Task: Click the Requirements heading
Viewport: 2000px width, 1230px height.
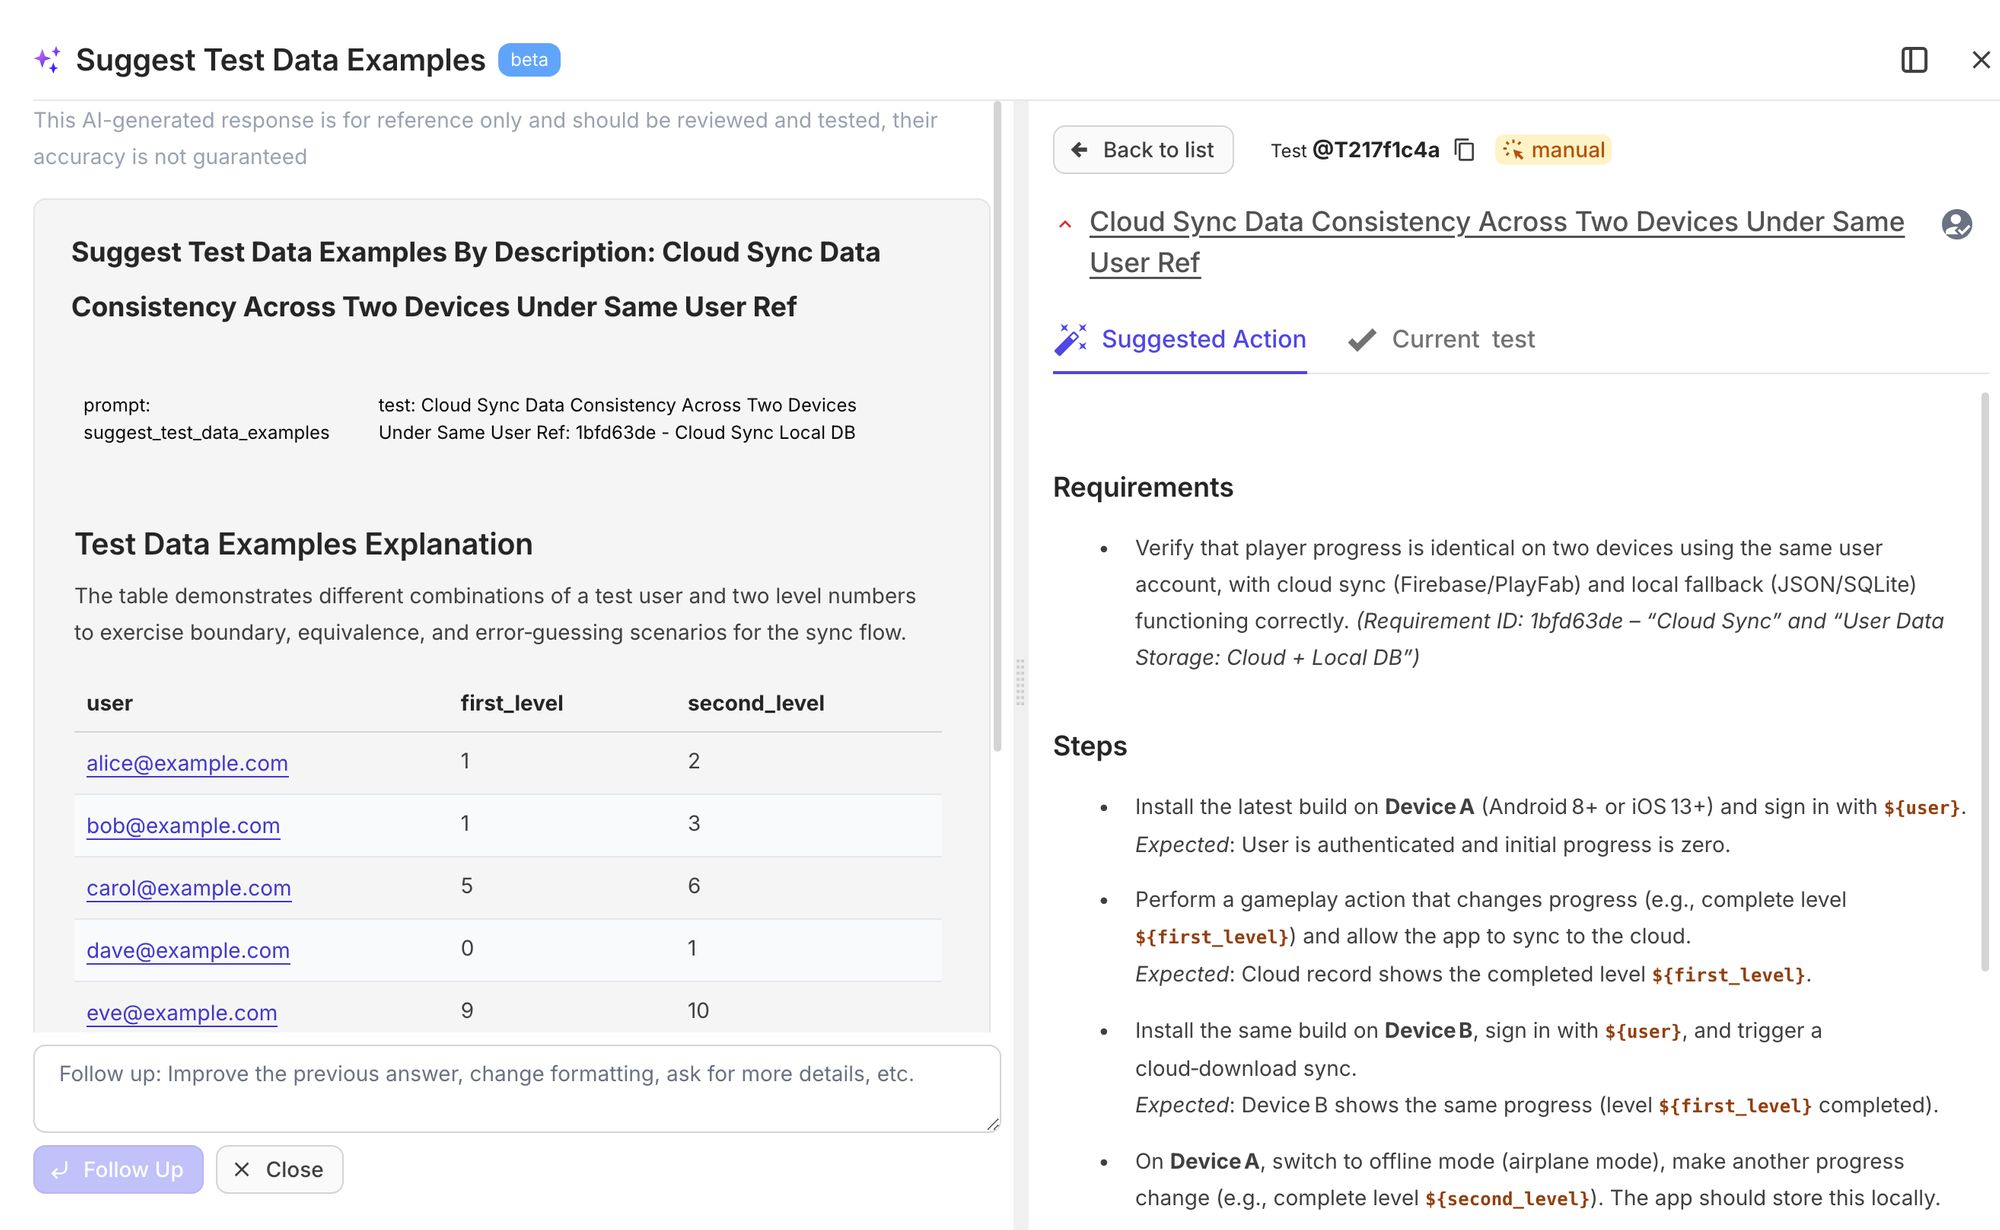Action: pos(1143,487)
